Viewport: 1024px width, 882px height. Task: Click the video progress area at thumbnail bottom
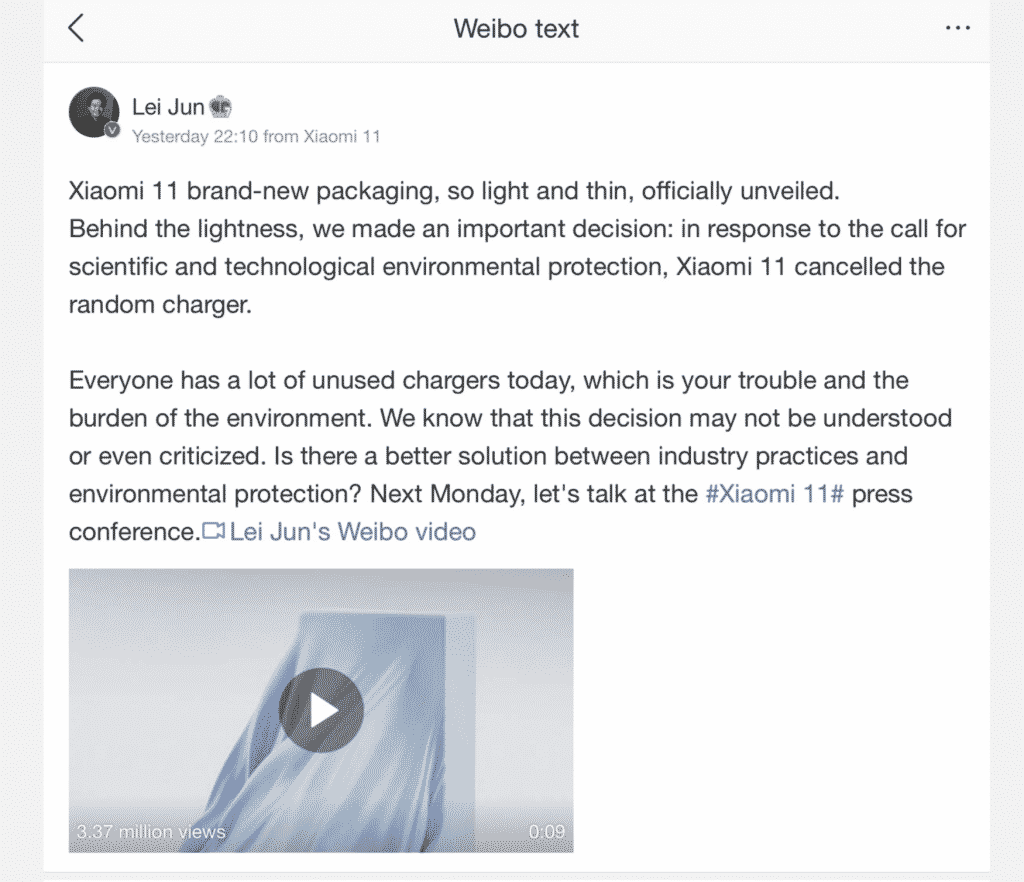(320, 848)
